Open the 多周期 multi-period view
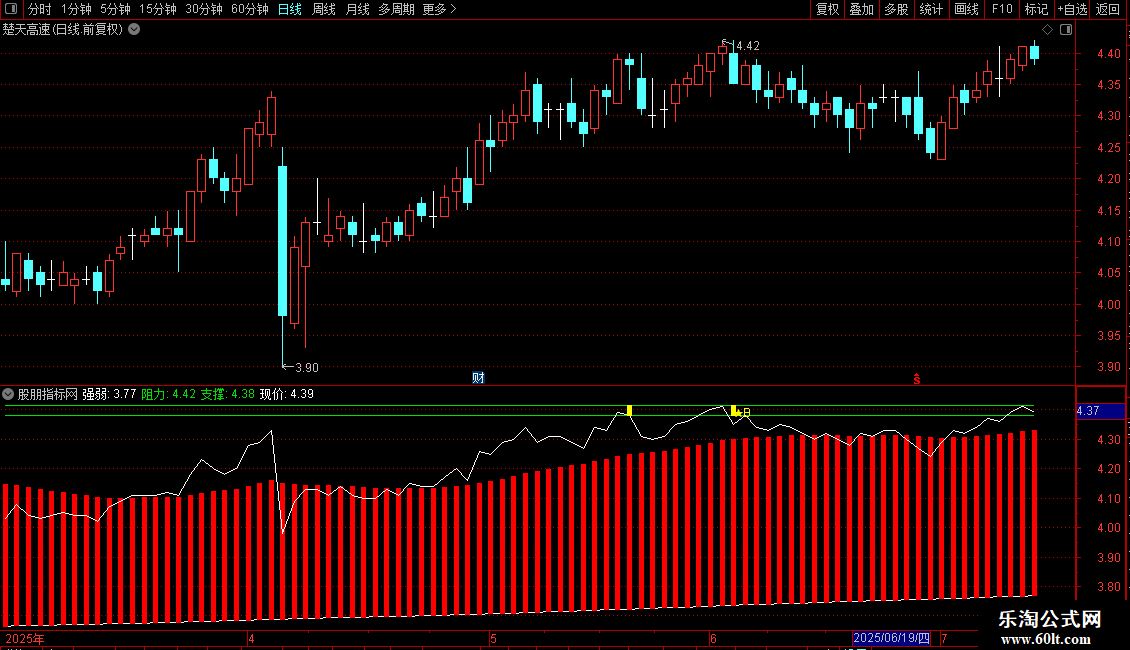Image resolution: width=1130 pixels, height=650 pixels. tap(396, 9)
